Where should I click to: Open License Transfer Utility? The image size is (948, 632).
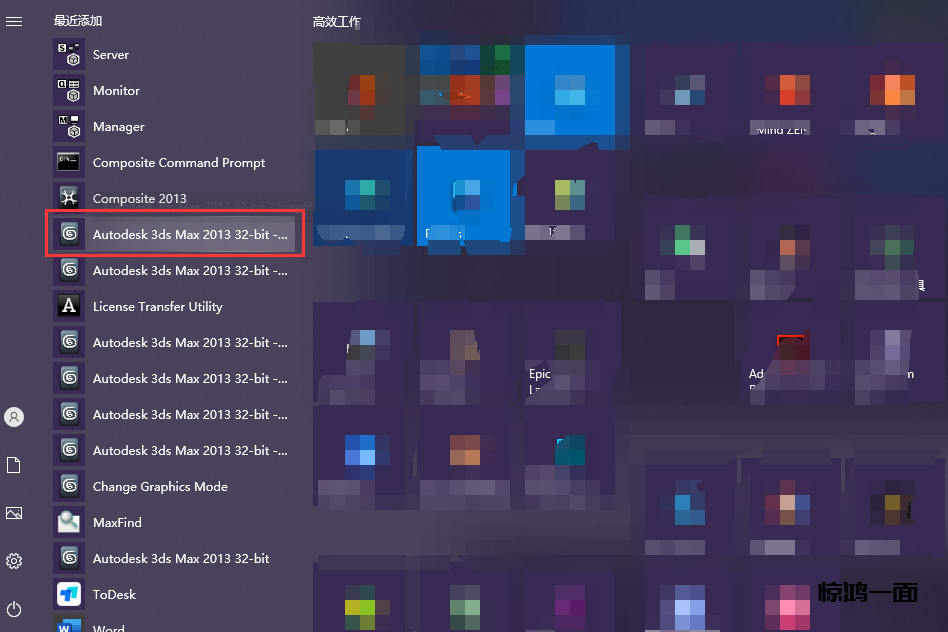(x=157, y=307)
